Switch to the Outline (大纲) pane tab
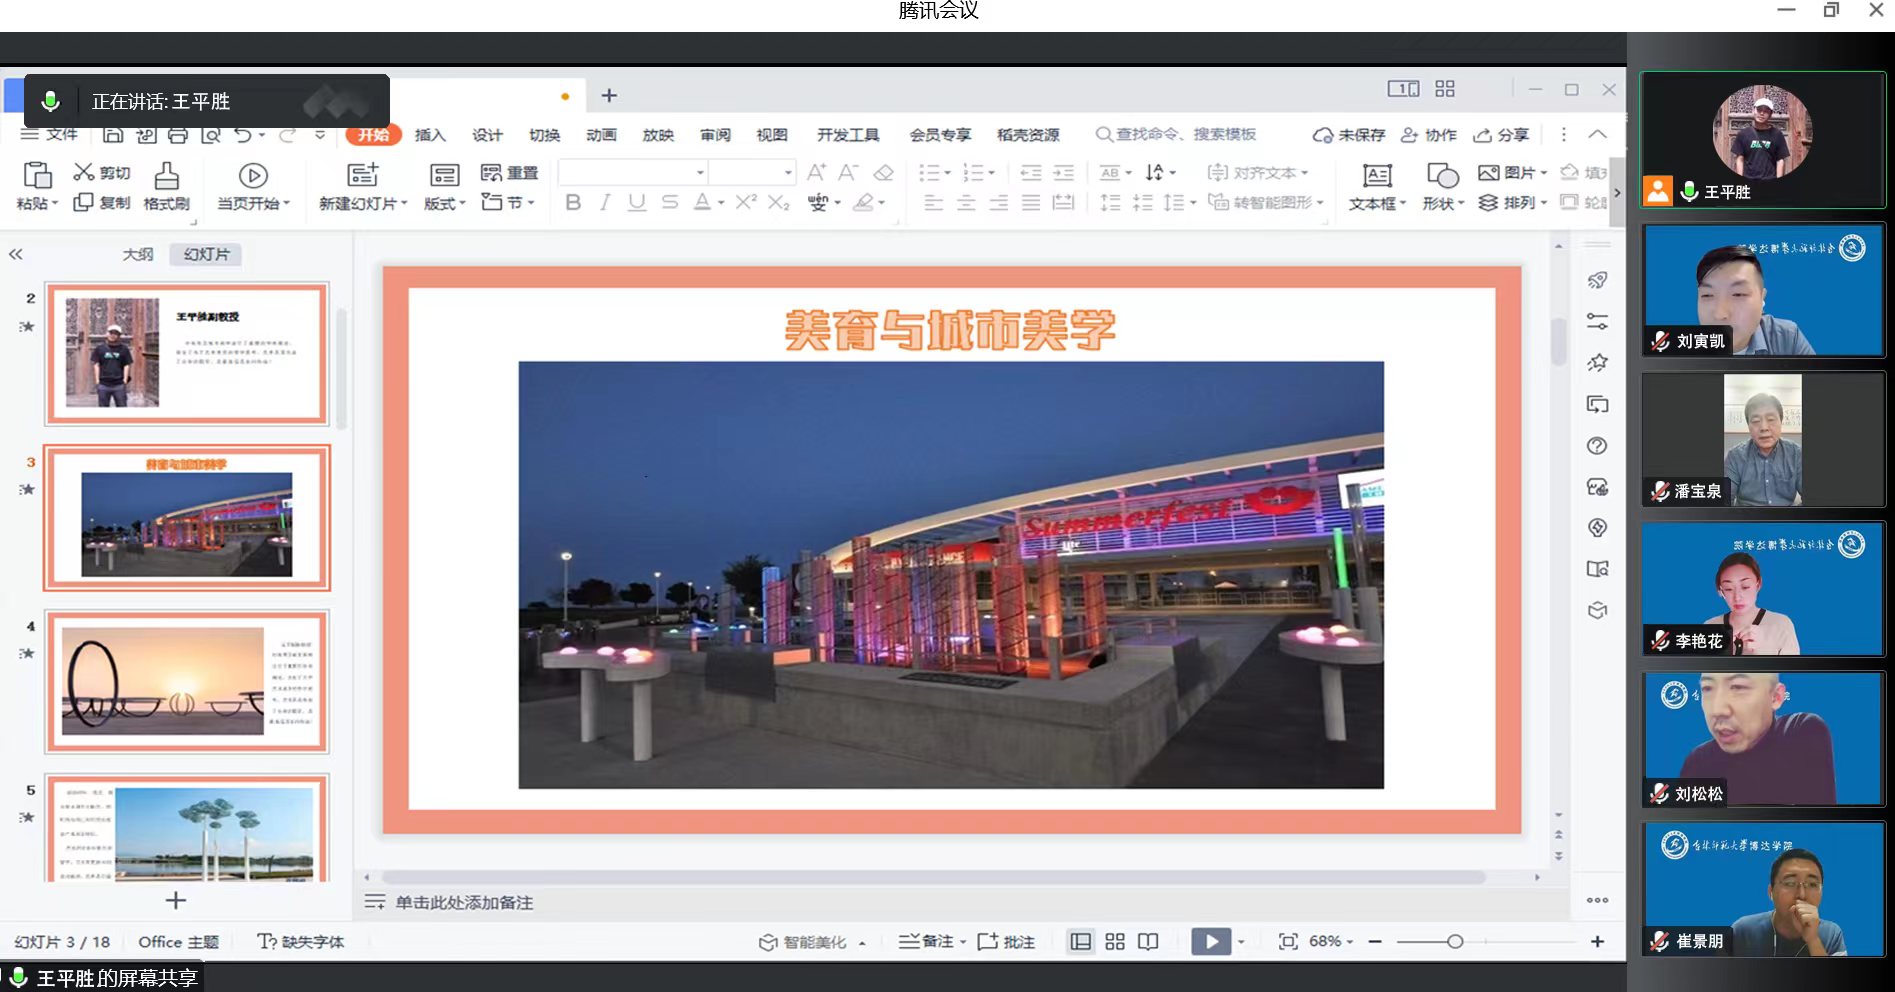The height and width of the screenshot is (992, 1895). [138, 254]
